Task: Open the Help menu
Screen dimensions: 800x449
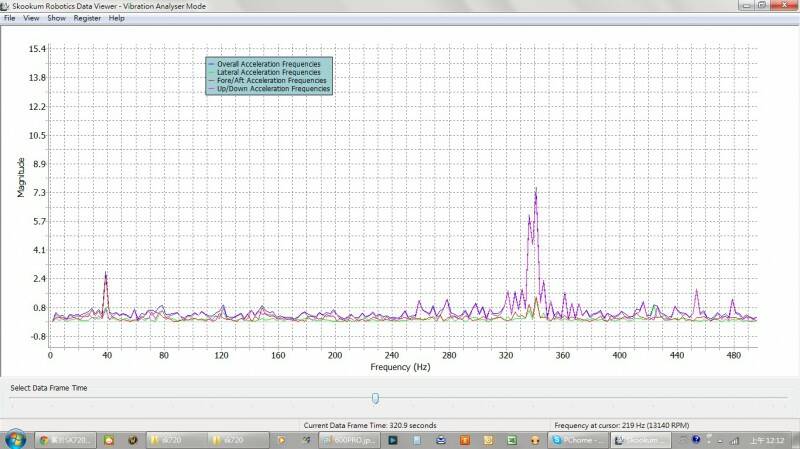Action: (116, 18)
